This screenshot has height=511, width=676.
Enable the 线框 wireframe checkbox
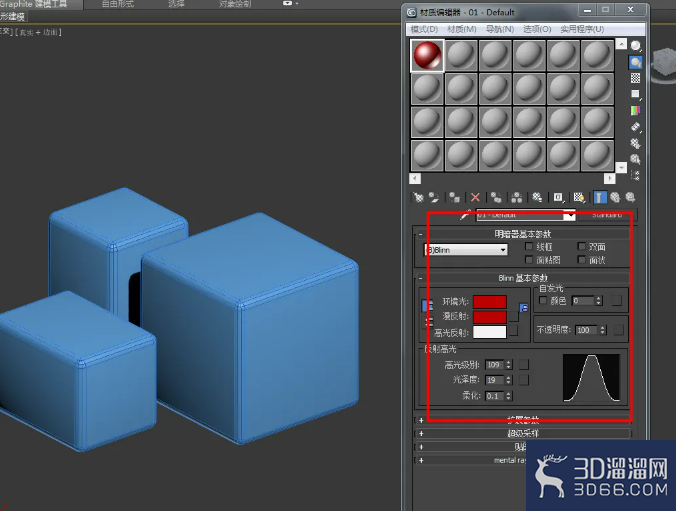(x=529, y=246)
